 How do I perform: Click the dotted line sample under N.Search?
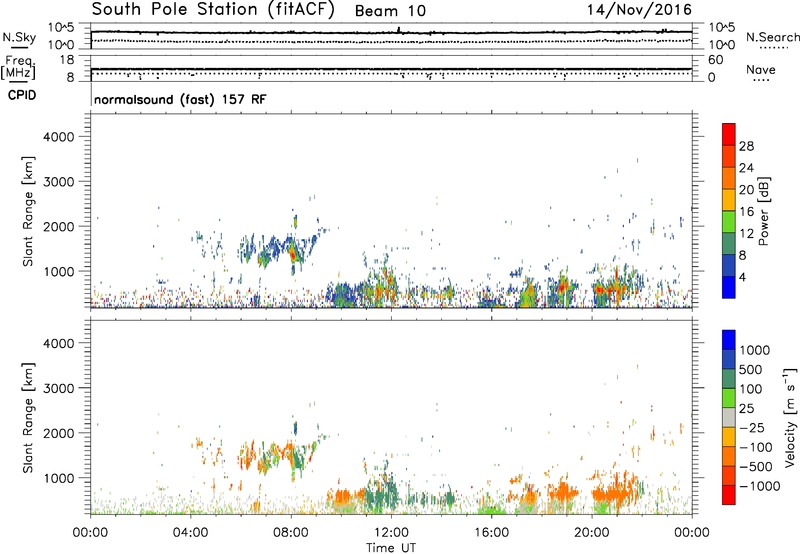click(773, 47)
